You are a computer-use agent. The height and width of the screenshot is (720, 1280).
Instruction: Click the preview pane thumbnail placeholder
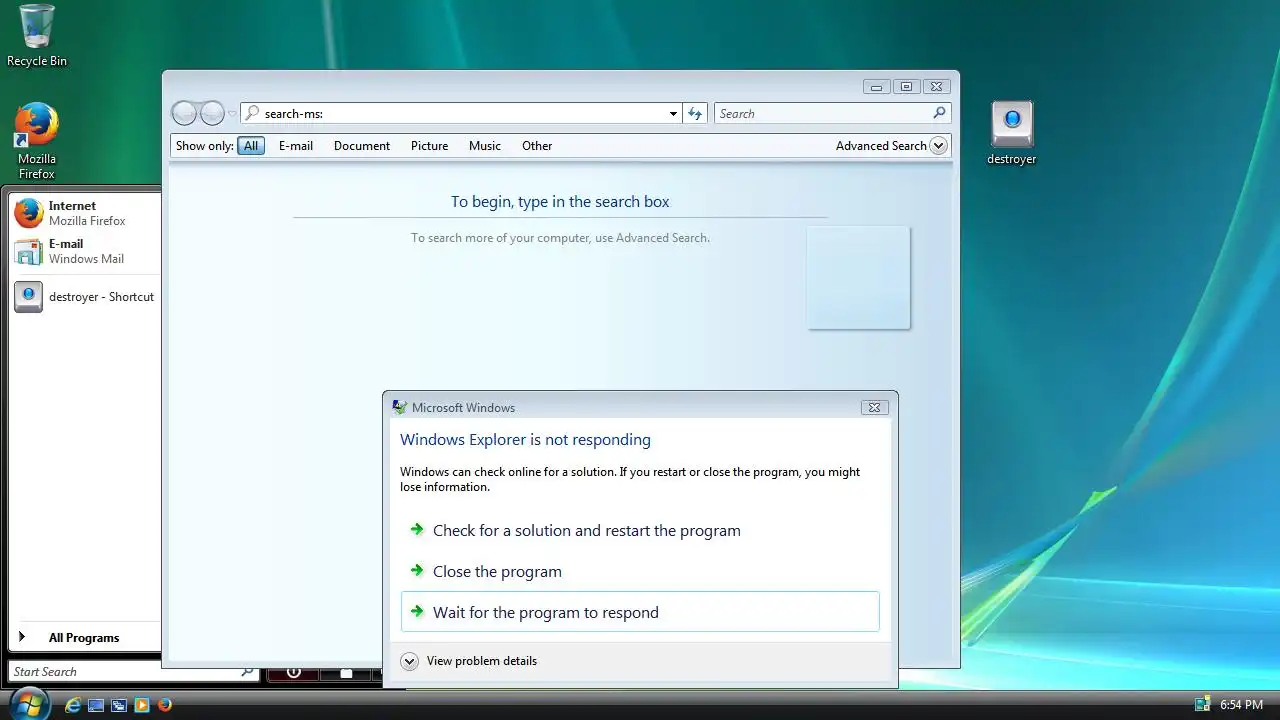pyautogui.click(x=859, y=277)
